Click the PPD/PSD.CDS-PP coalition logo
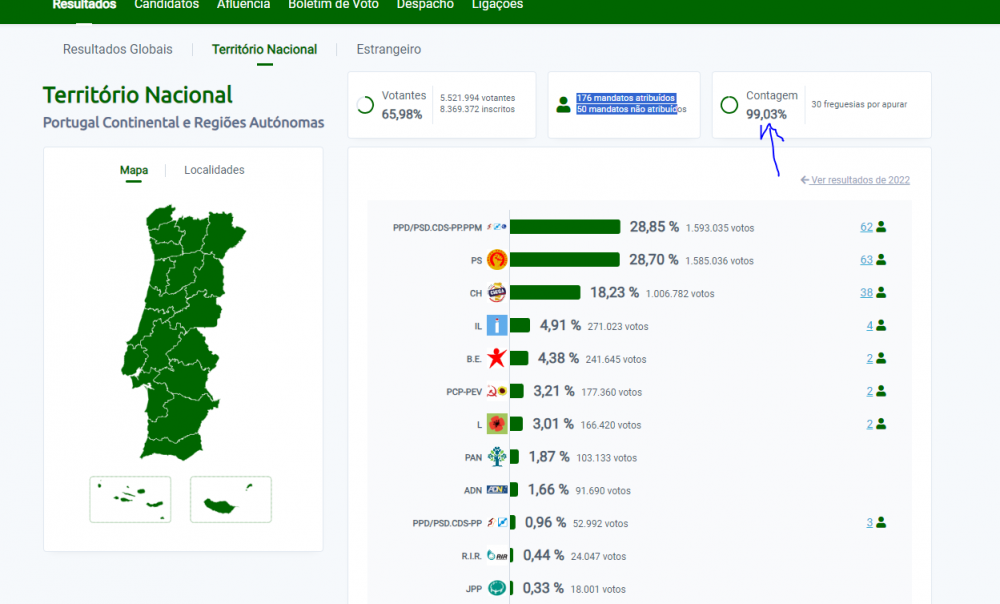The image size is (1000, 604). (x=497, y=522)
